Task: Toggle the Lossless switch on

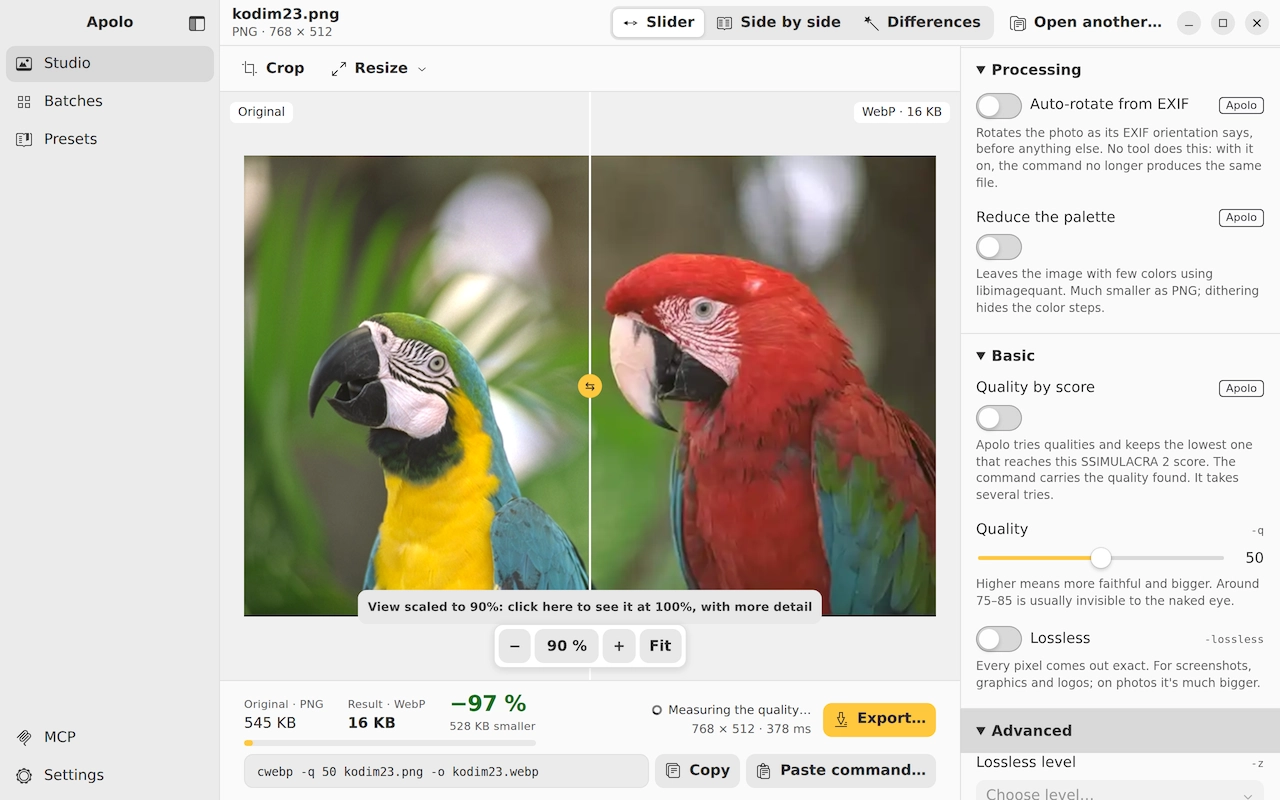Action: (999, 639)
